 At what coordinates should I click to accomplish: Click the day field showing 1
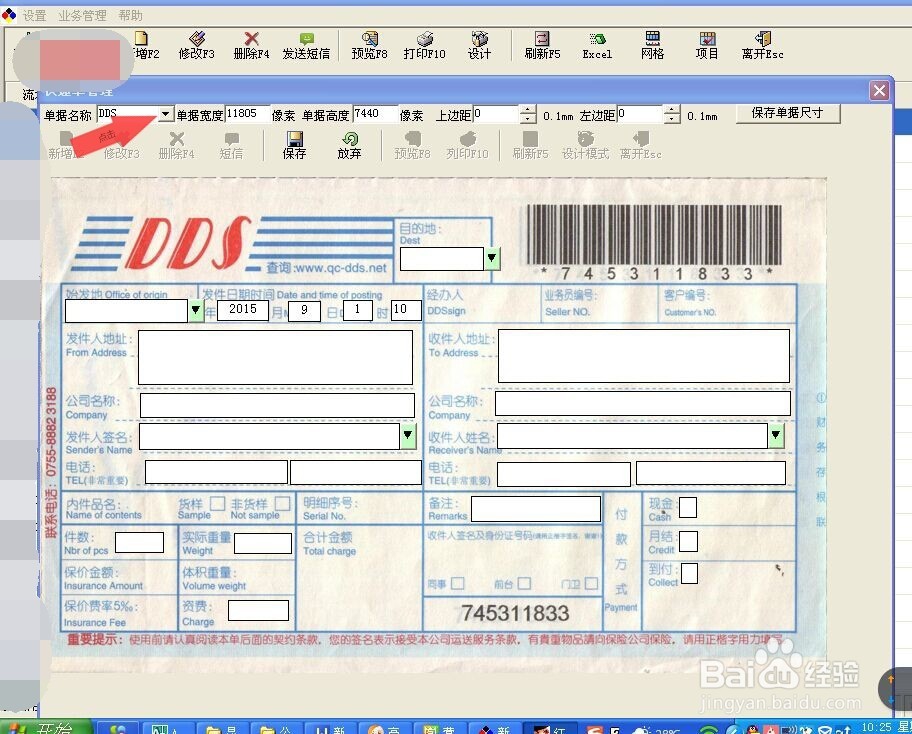[358, 310]
